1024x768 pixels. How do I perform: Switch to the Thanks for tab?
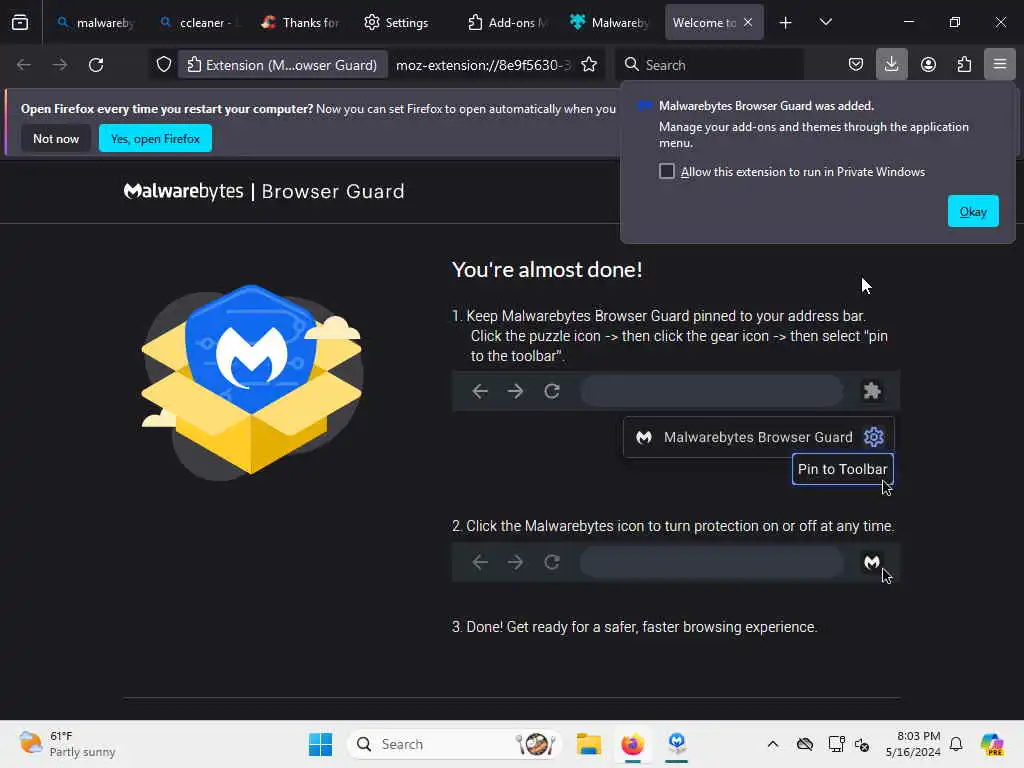click(x=300, y=22)
